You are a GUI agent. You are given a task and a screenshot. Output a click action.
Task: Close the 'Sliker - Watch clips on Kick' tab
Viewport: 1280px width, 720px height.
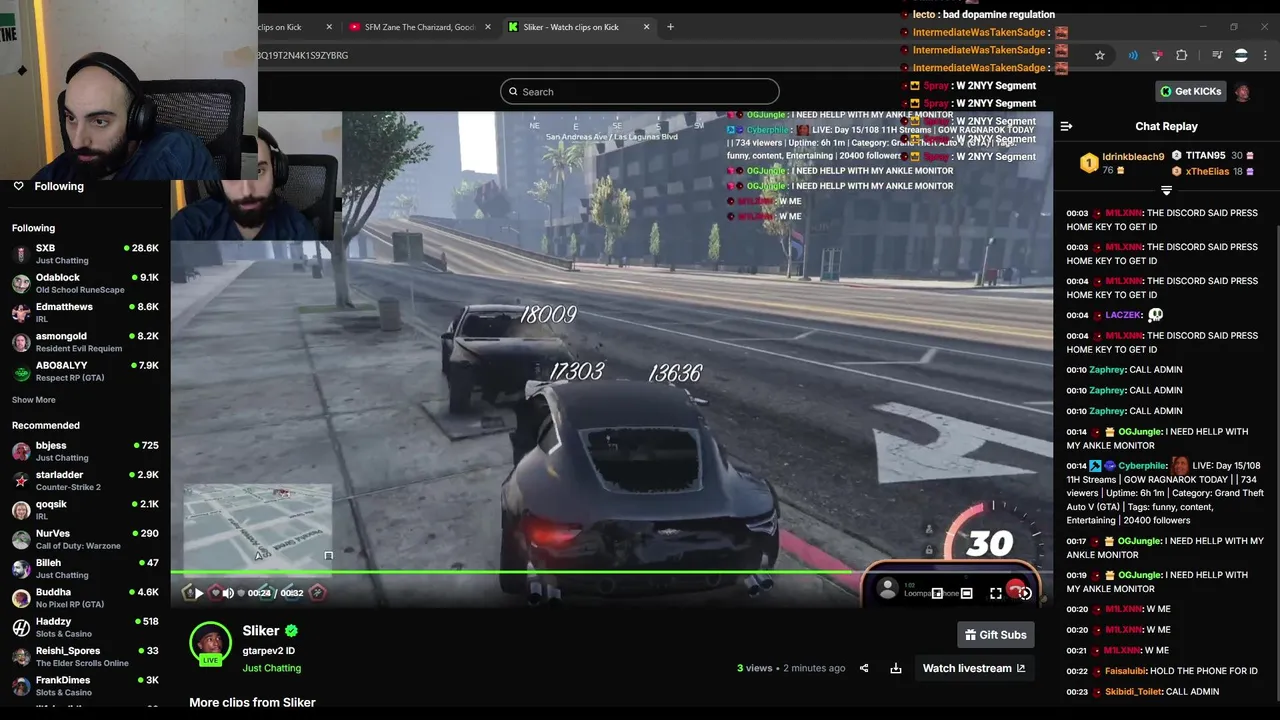pos(647,27)
